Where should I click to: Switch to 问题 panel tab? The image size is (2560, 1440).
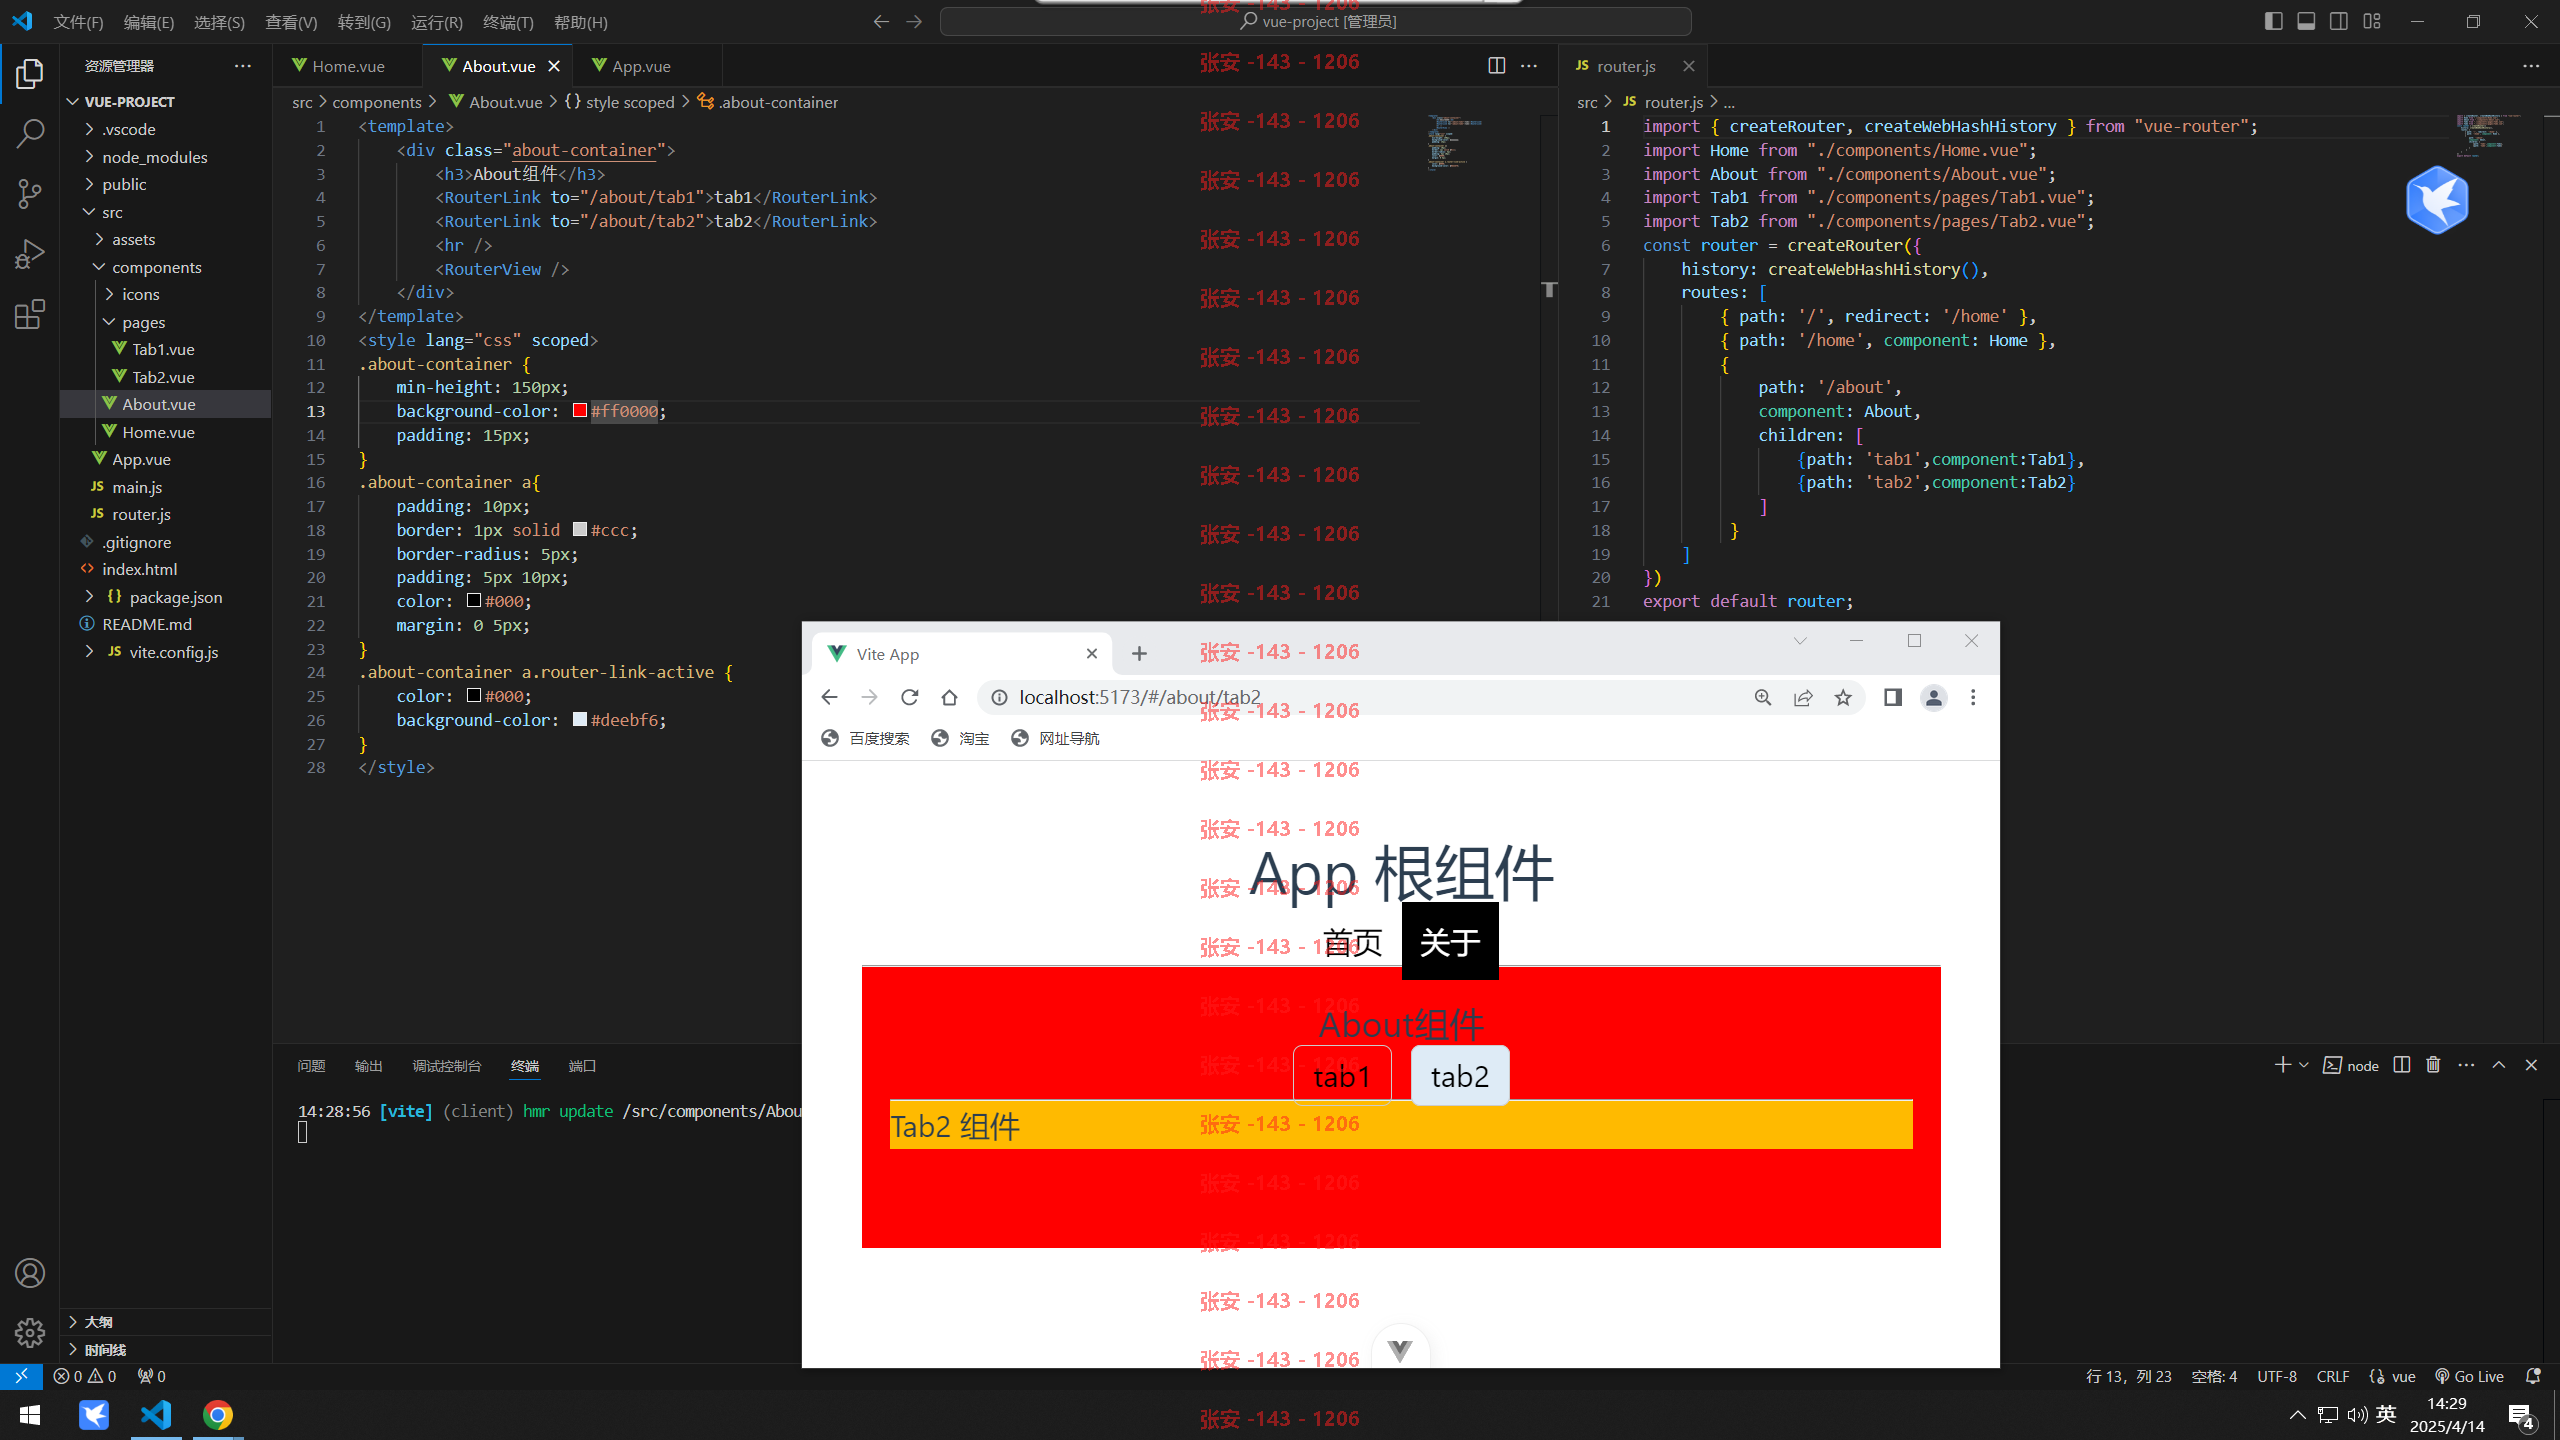click(311, 1066)
